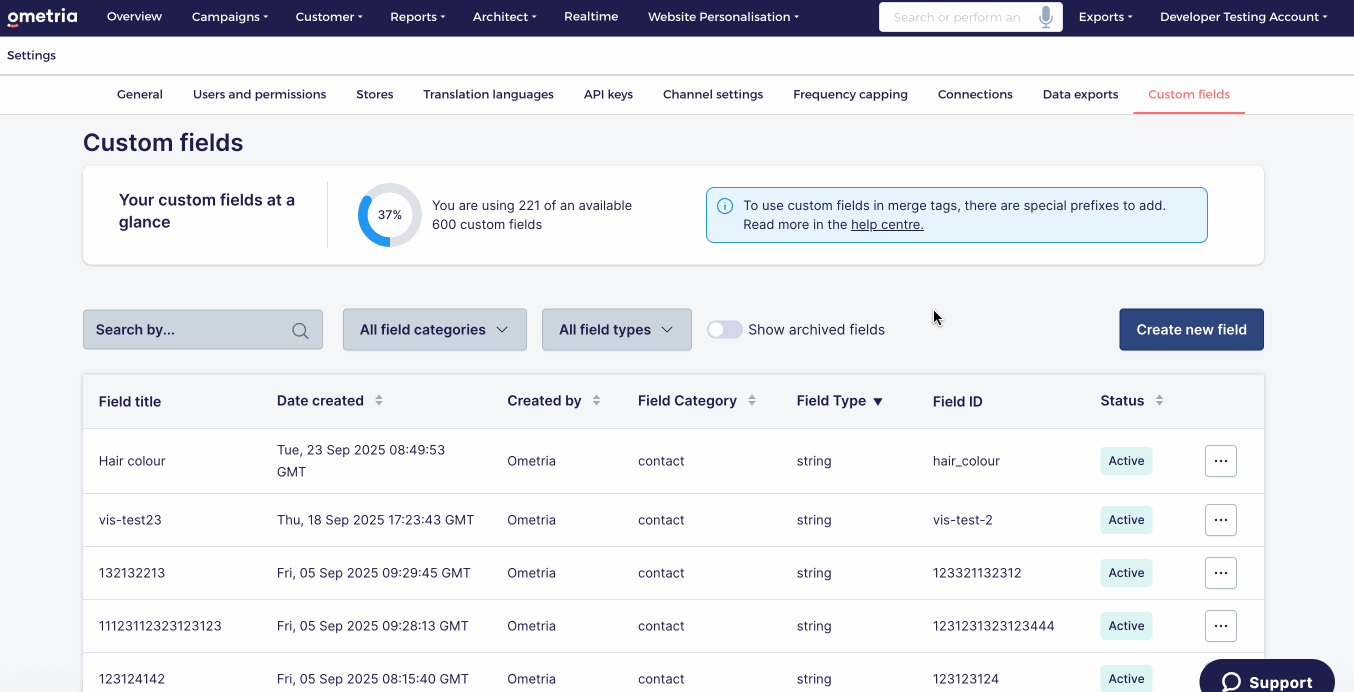Switch to the Channel settings tab
The width and height of the screenshot is (1354, 692).
point(712,94)
